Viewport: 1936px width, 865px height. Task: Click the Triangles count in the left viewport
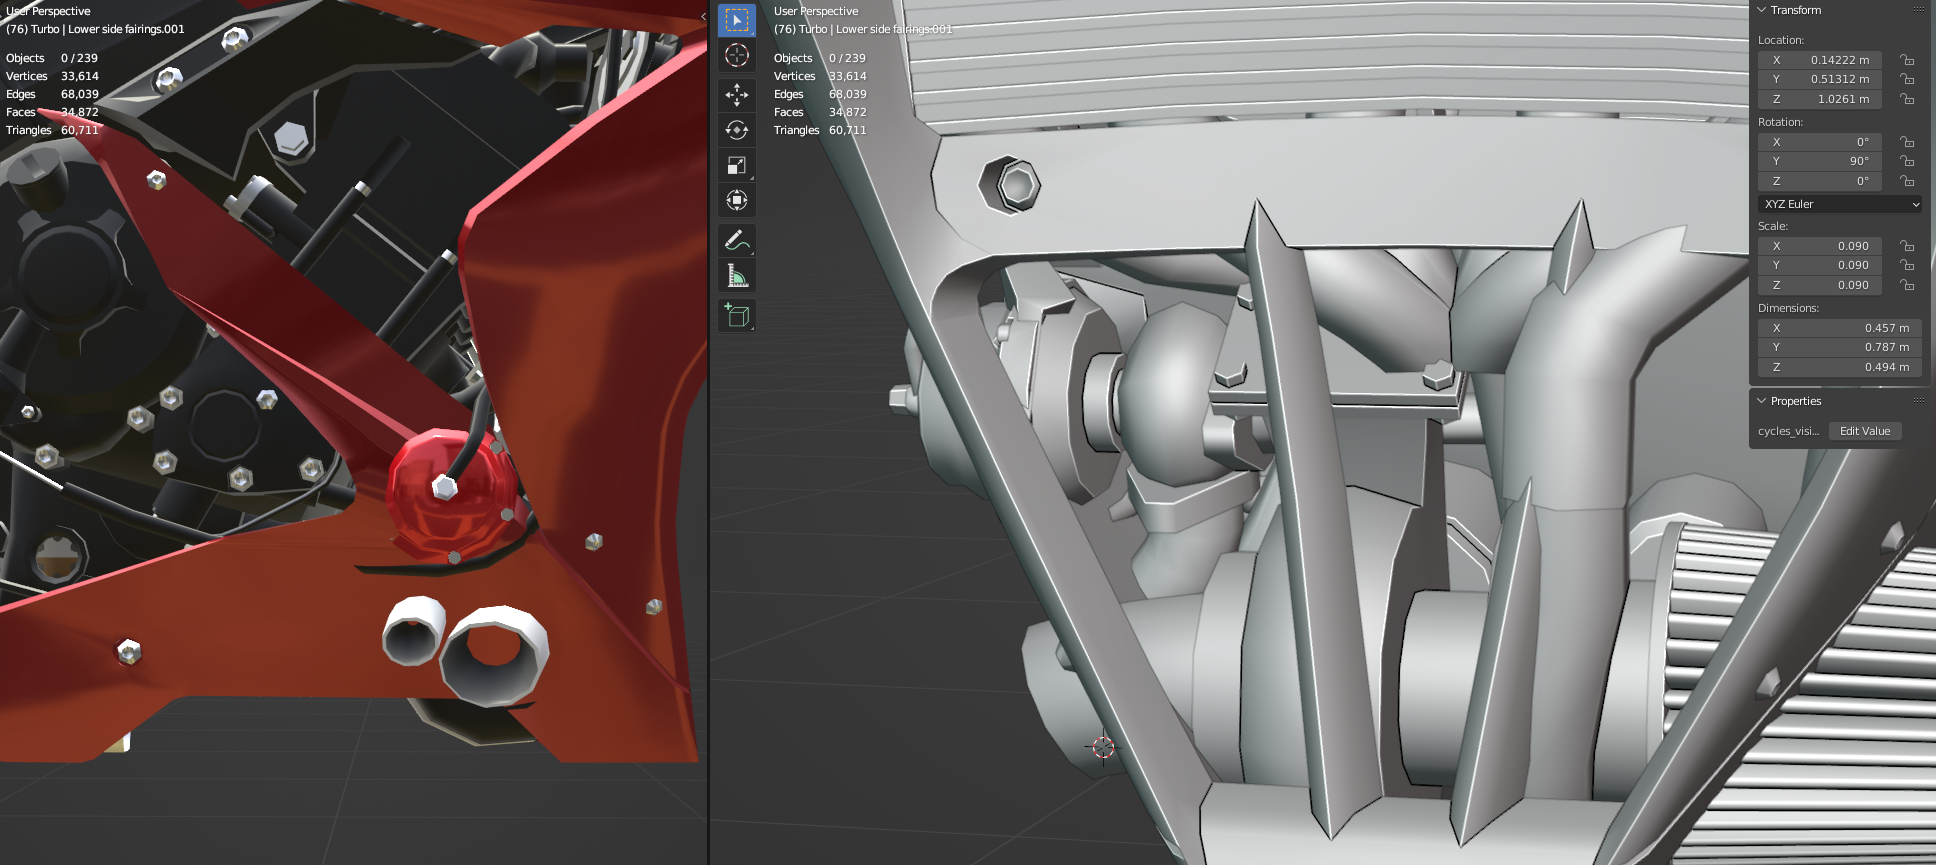80,130
